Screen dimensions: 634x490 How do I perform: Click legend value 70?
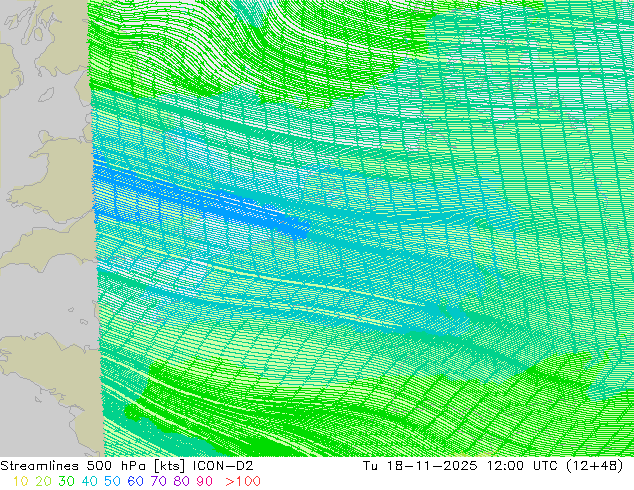pyautogui.click(x=158, y=481)
